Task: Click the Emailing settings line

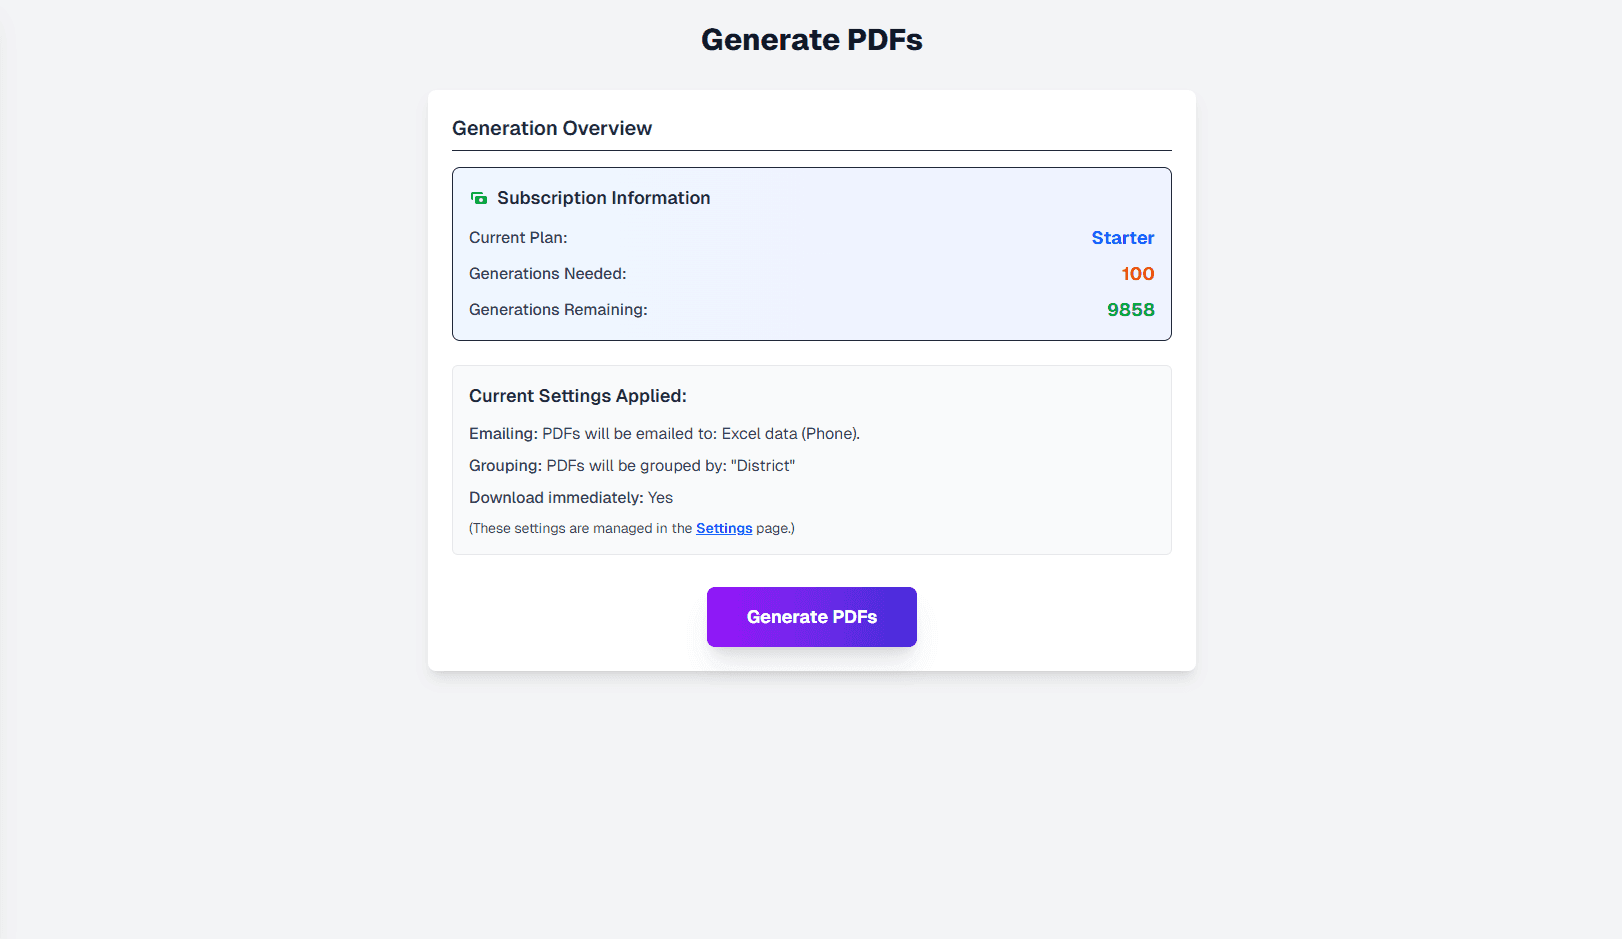Action: click(x=664, y=433)
